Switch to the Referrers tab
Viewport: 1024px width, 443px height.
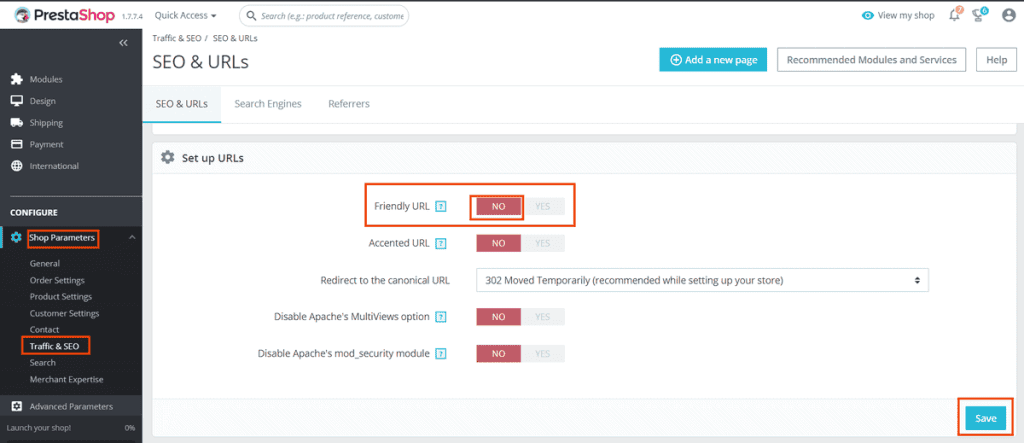[x=349, y=104]
